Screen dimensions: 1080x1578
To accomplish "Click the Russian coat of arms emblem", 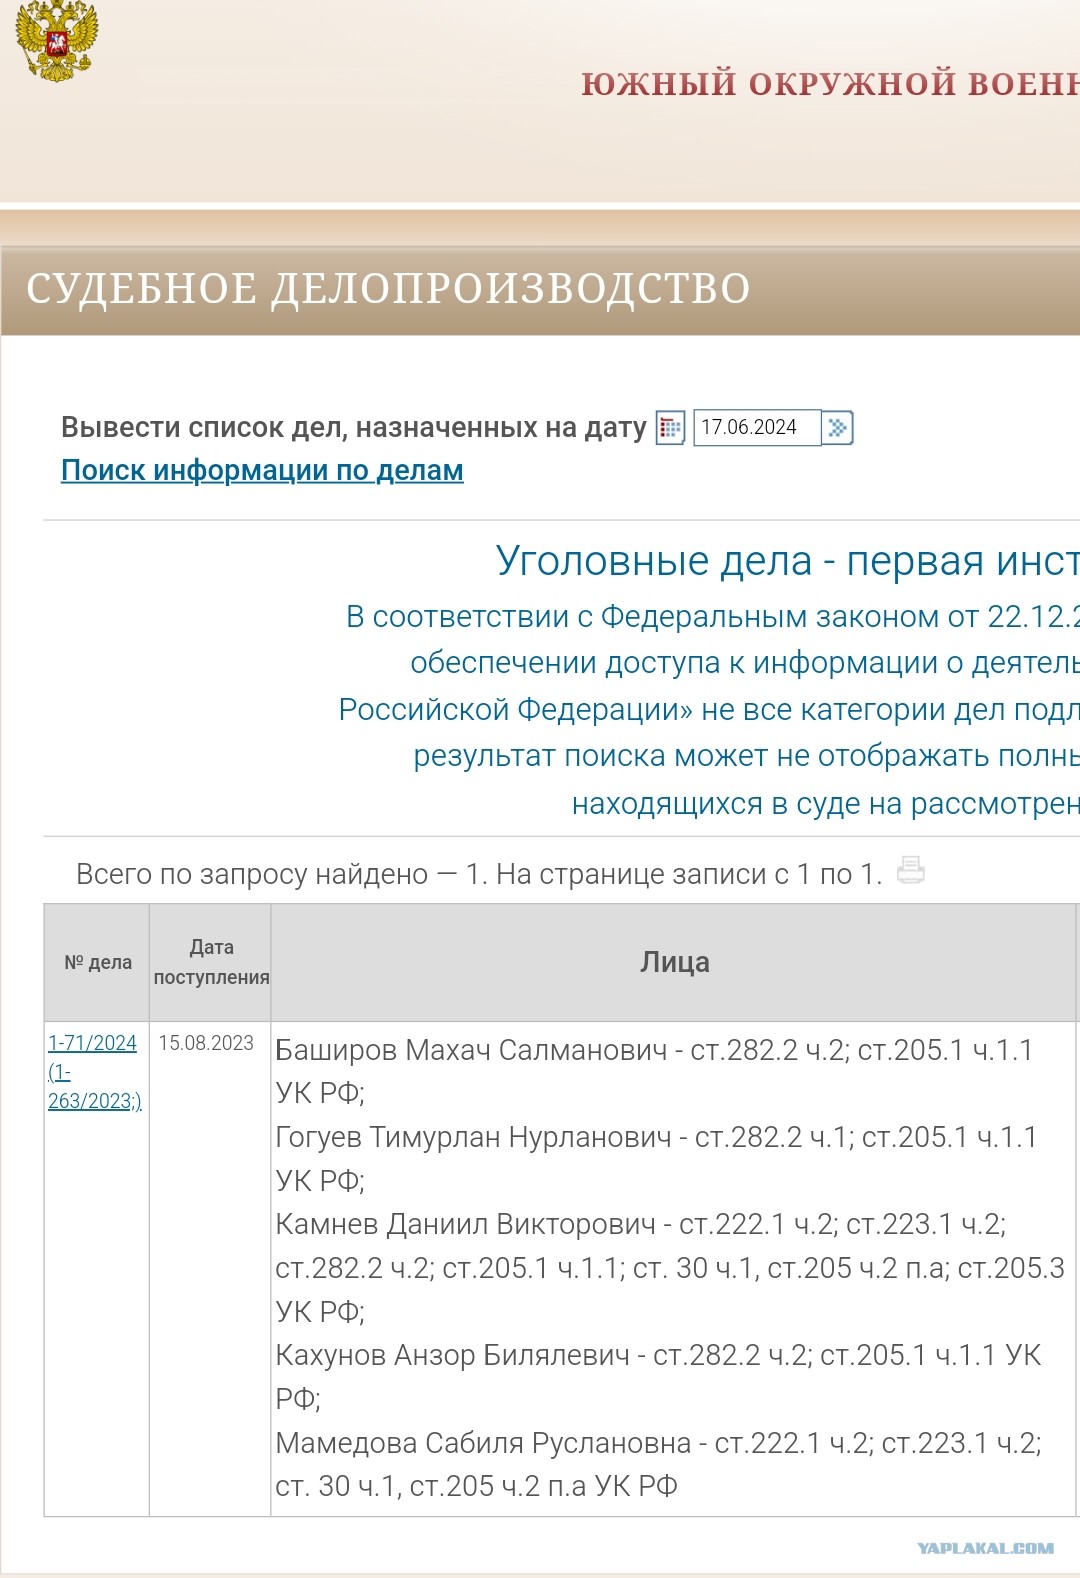I will (57, 40).
